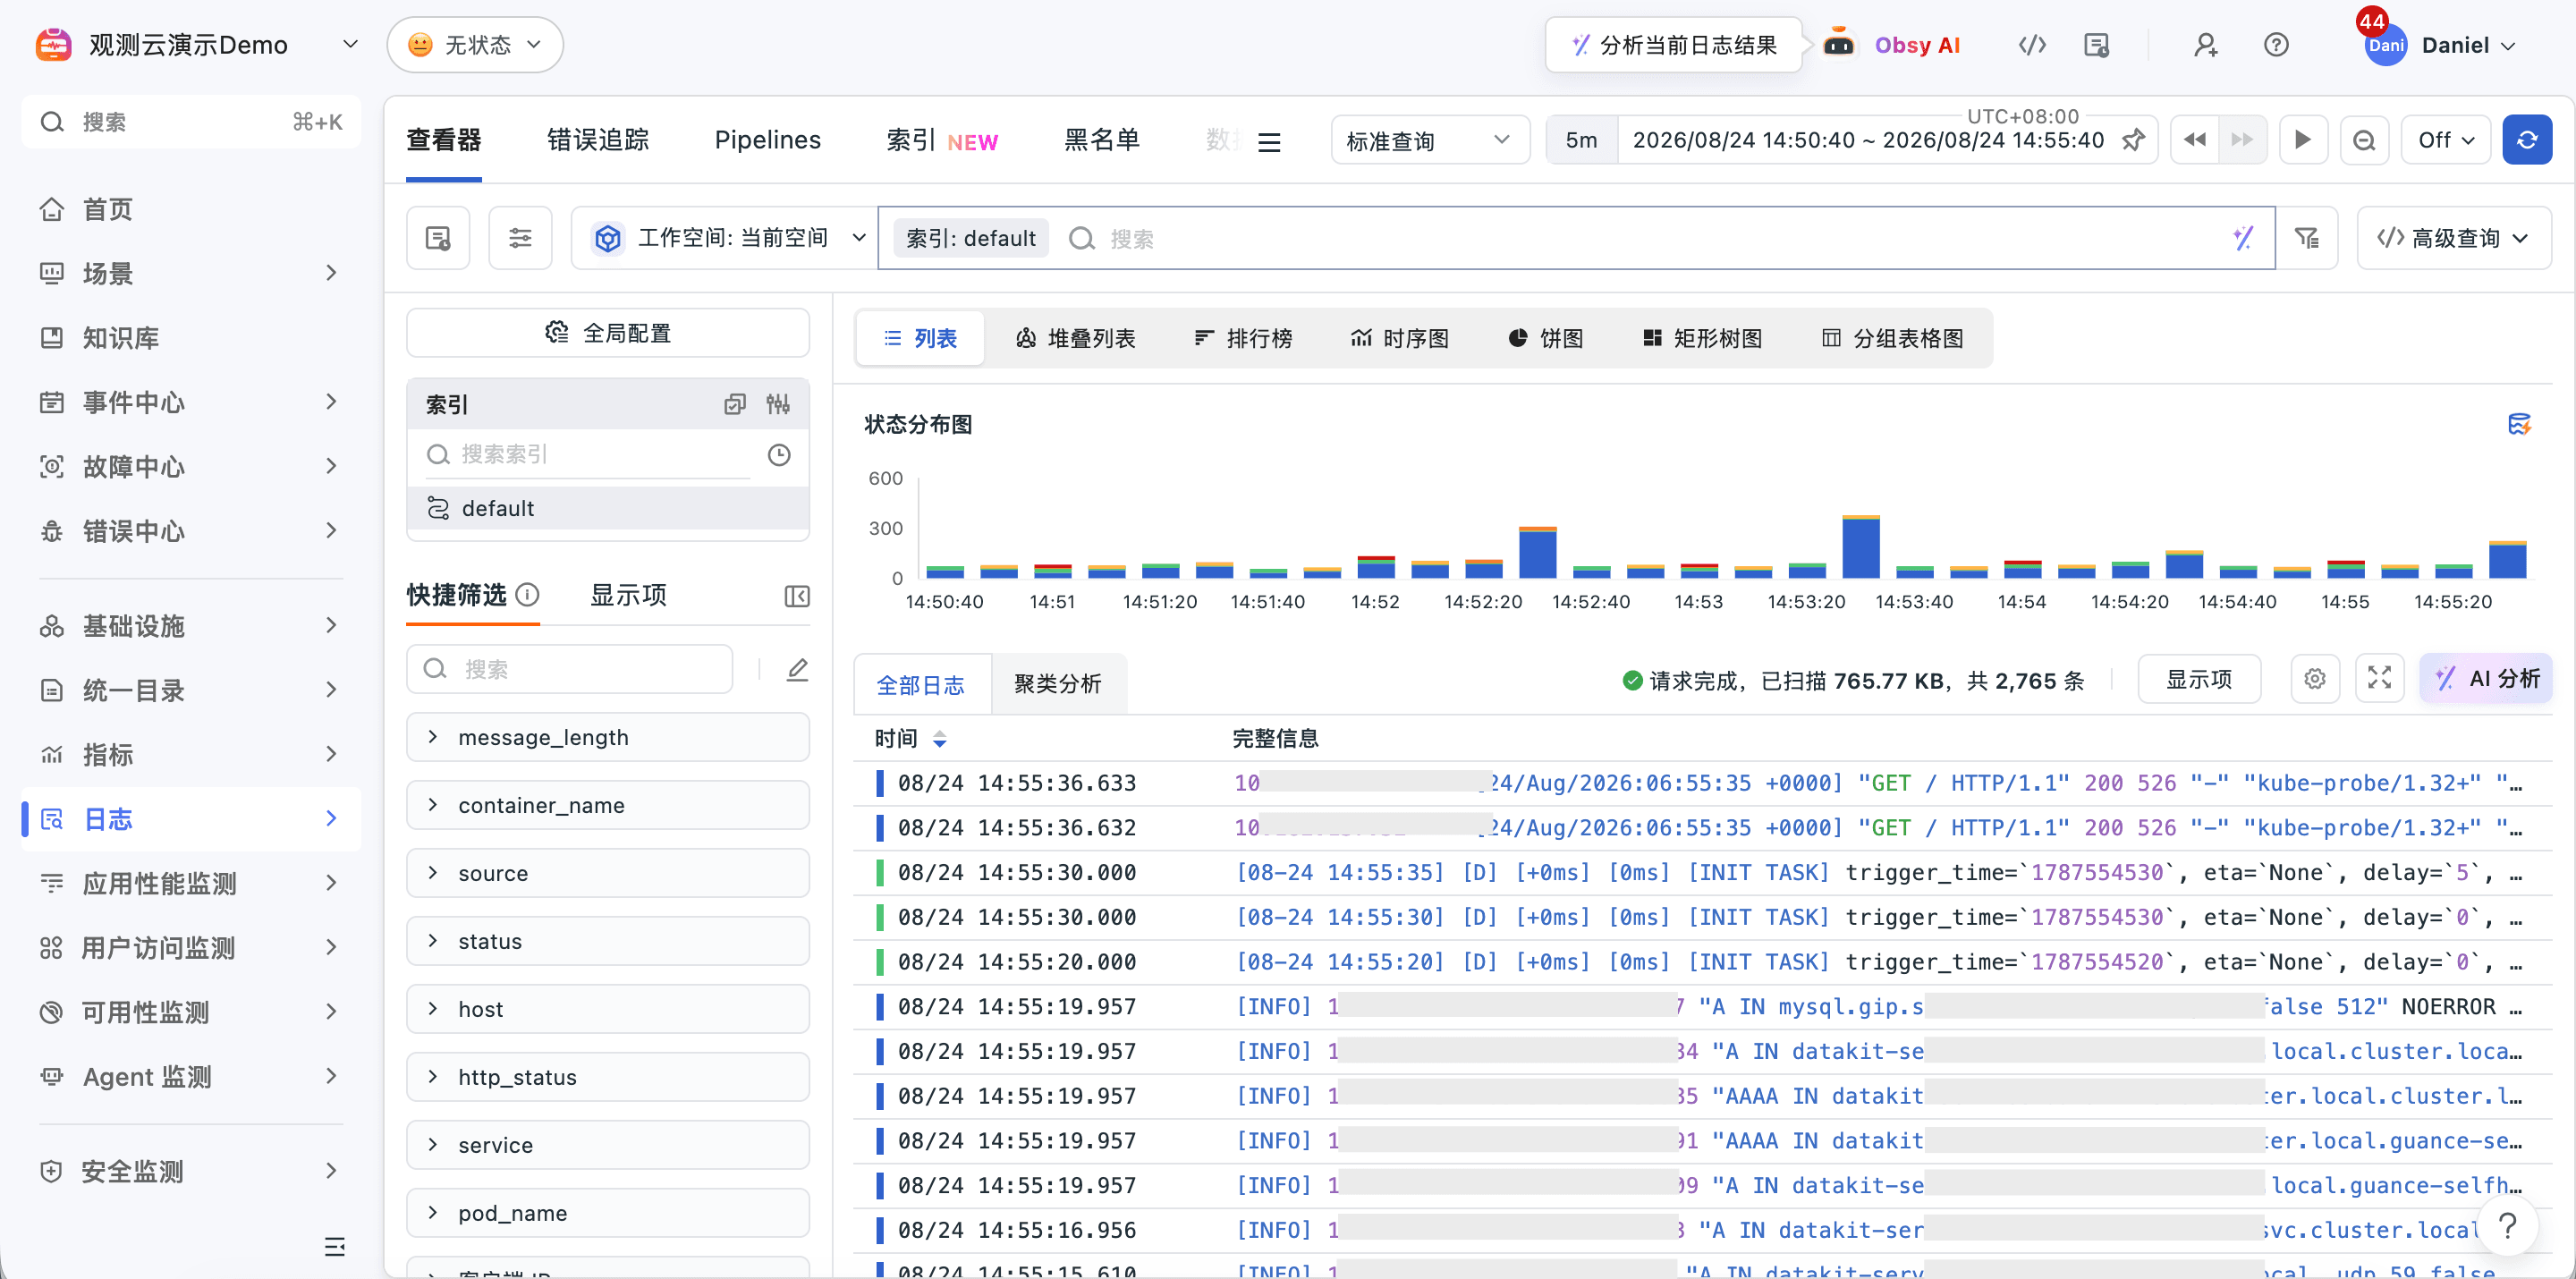Screen dimensions: 2576x1279
Task: Open 日志 in the left navigation
Action: click(x=190, y=820)
